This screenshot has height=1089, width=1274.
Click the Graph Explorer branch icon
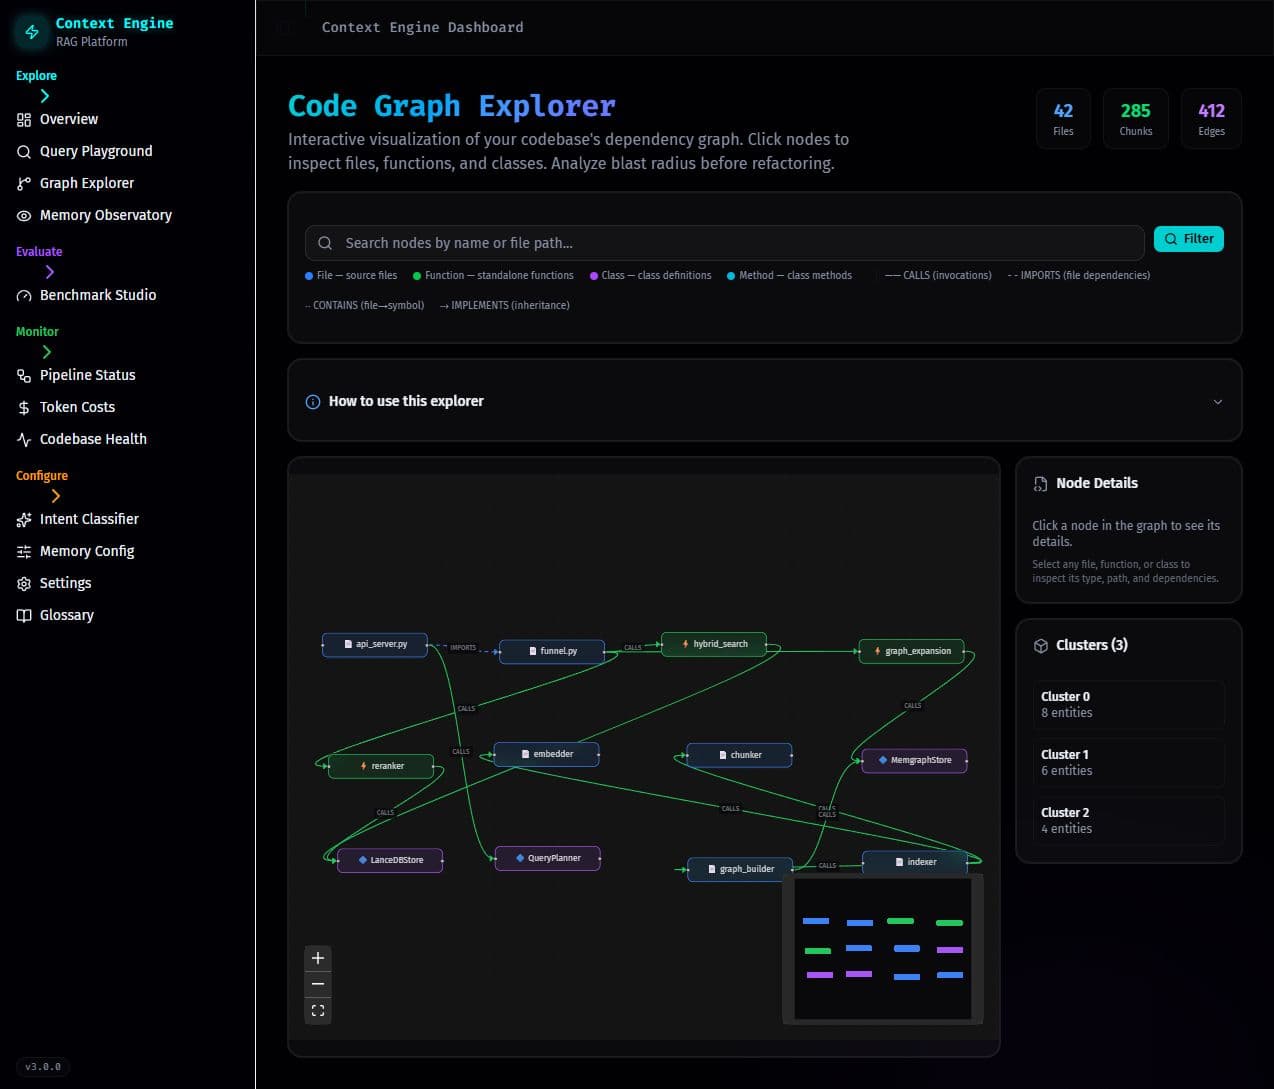(24, 184)
